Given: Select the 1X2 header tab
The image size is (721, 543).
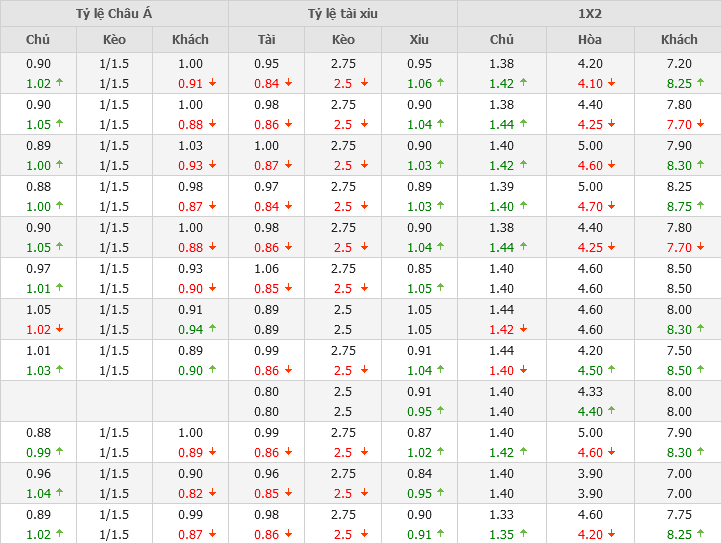Looking at the screenshot, I should (x=589, y=14).
